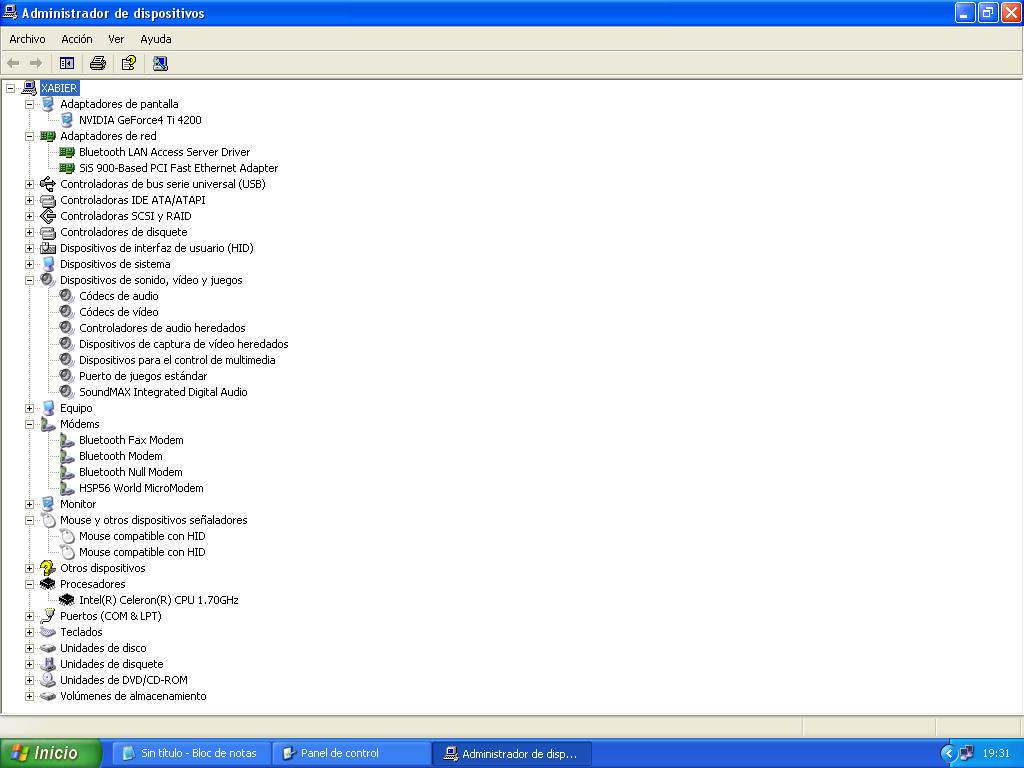
Task: Select Controladores de audio heredados
Action: point(163,328)
